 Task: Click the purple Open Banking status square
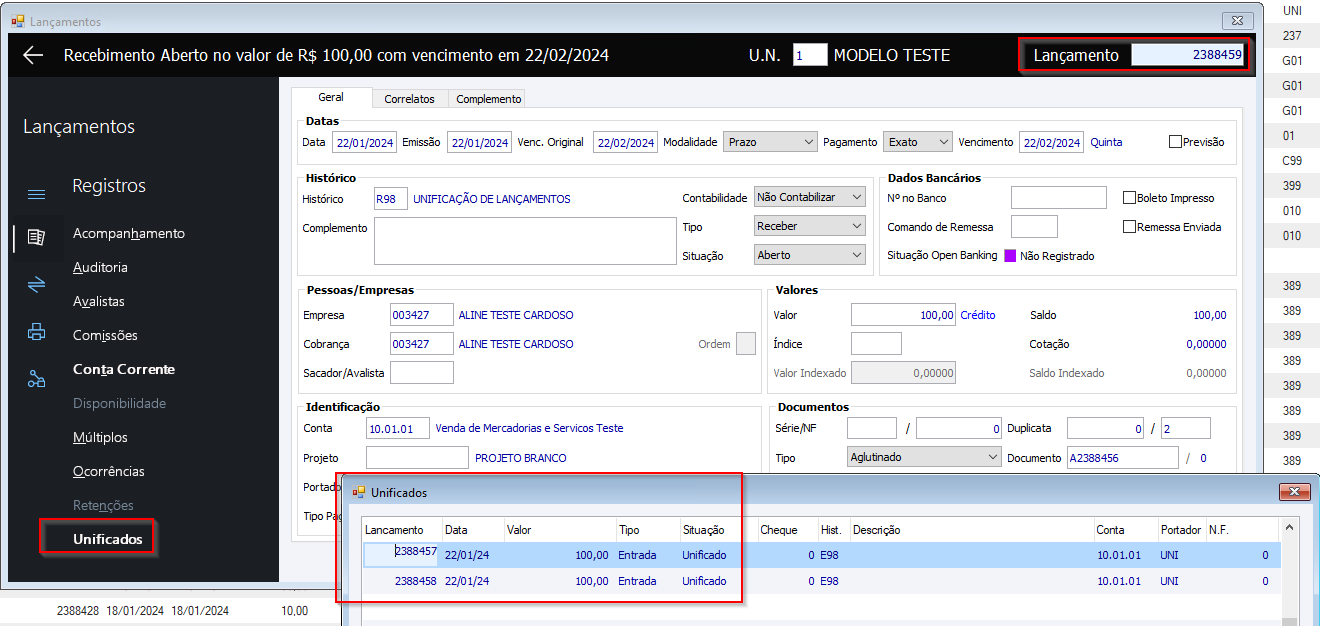tap(1010, 256)
